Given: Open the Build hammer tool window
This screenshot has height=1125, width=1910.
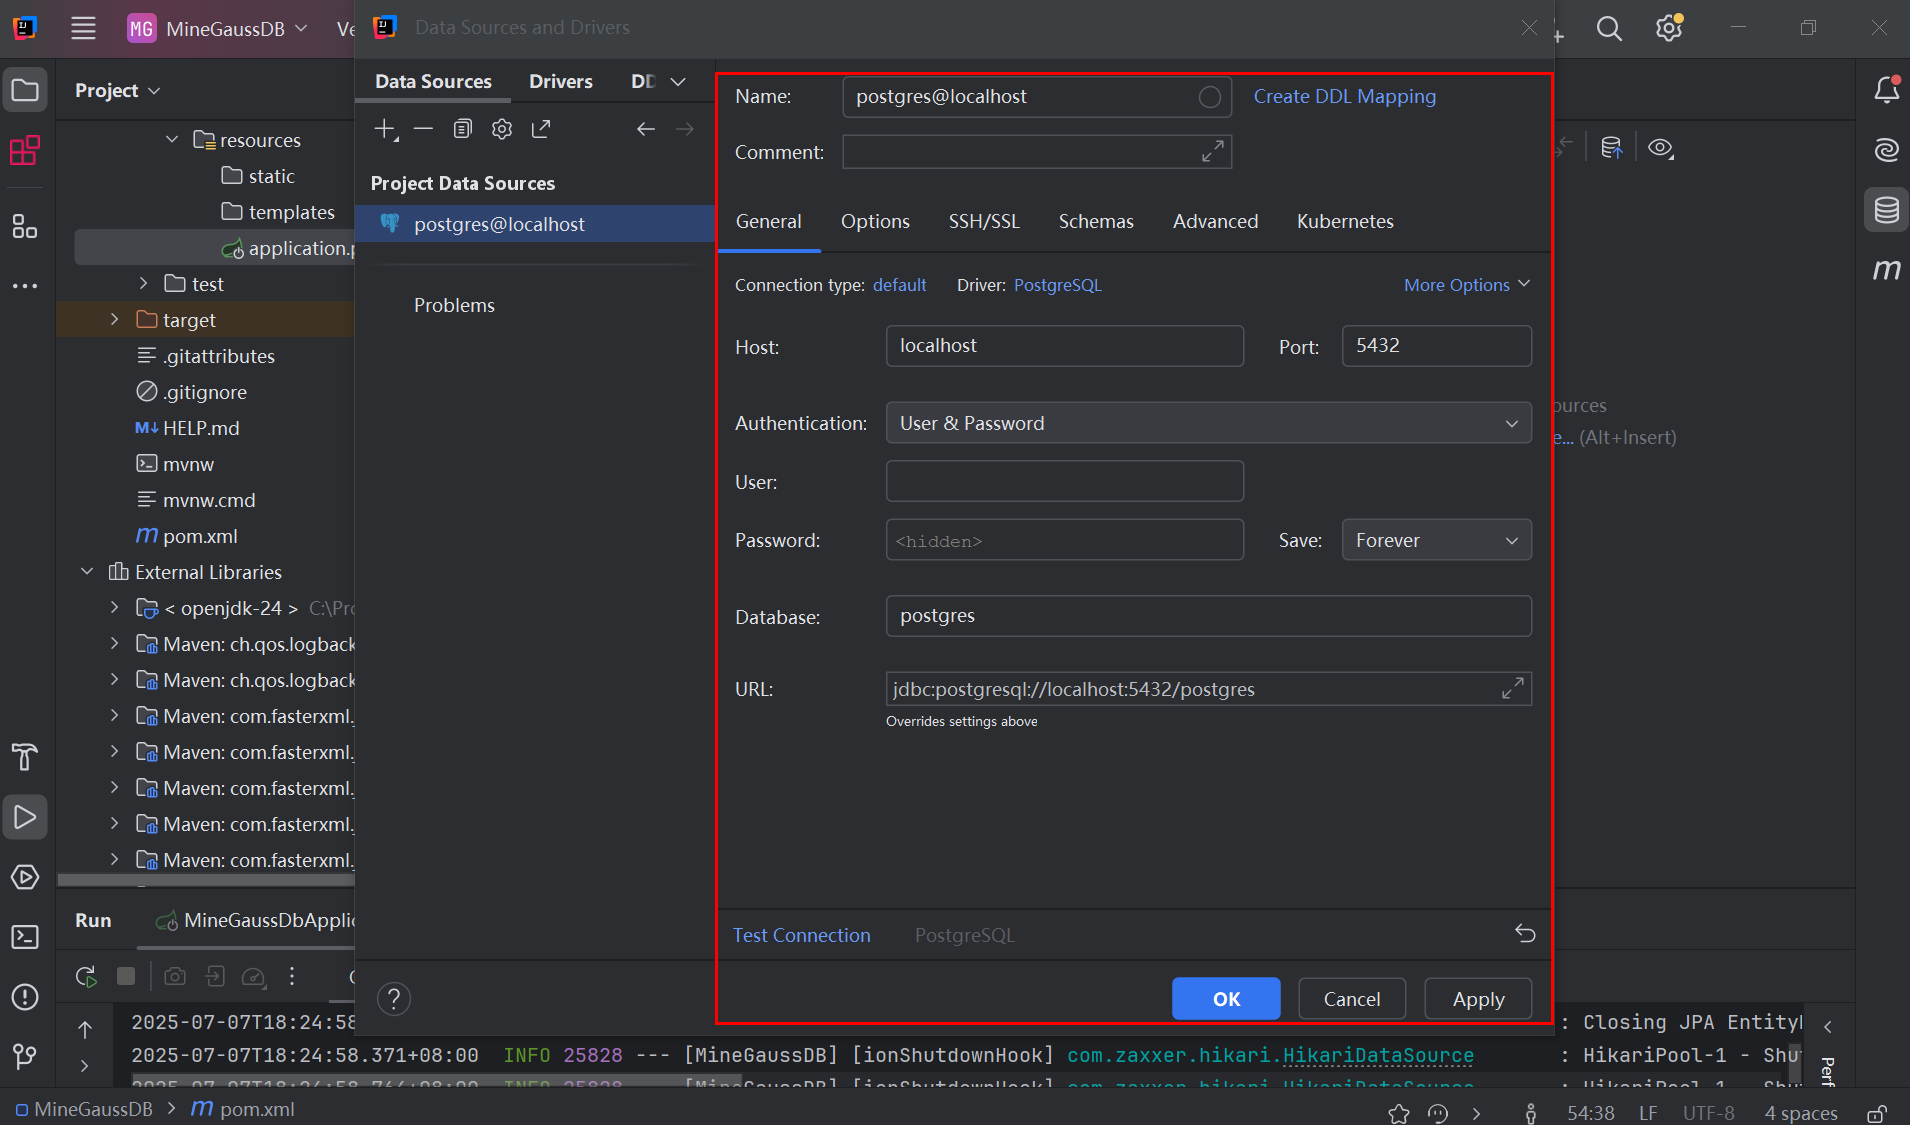Looking at the screenshot, I should (25, 757).
